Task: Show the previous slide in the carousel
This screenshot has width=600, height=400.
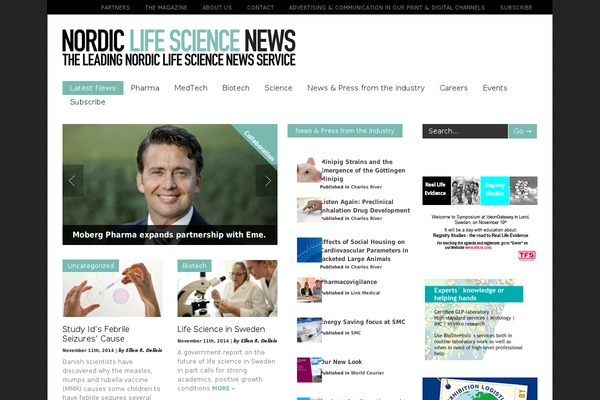Action: [73, 181]
